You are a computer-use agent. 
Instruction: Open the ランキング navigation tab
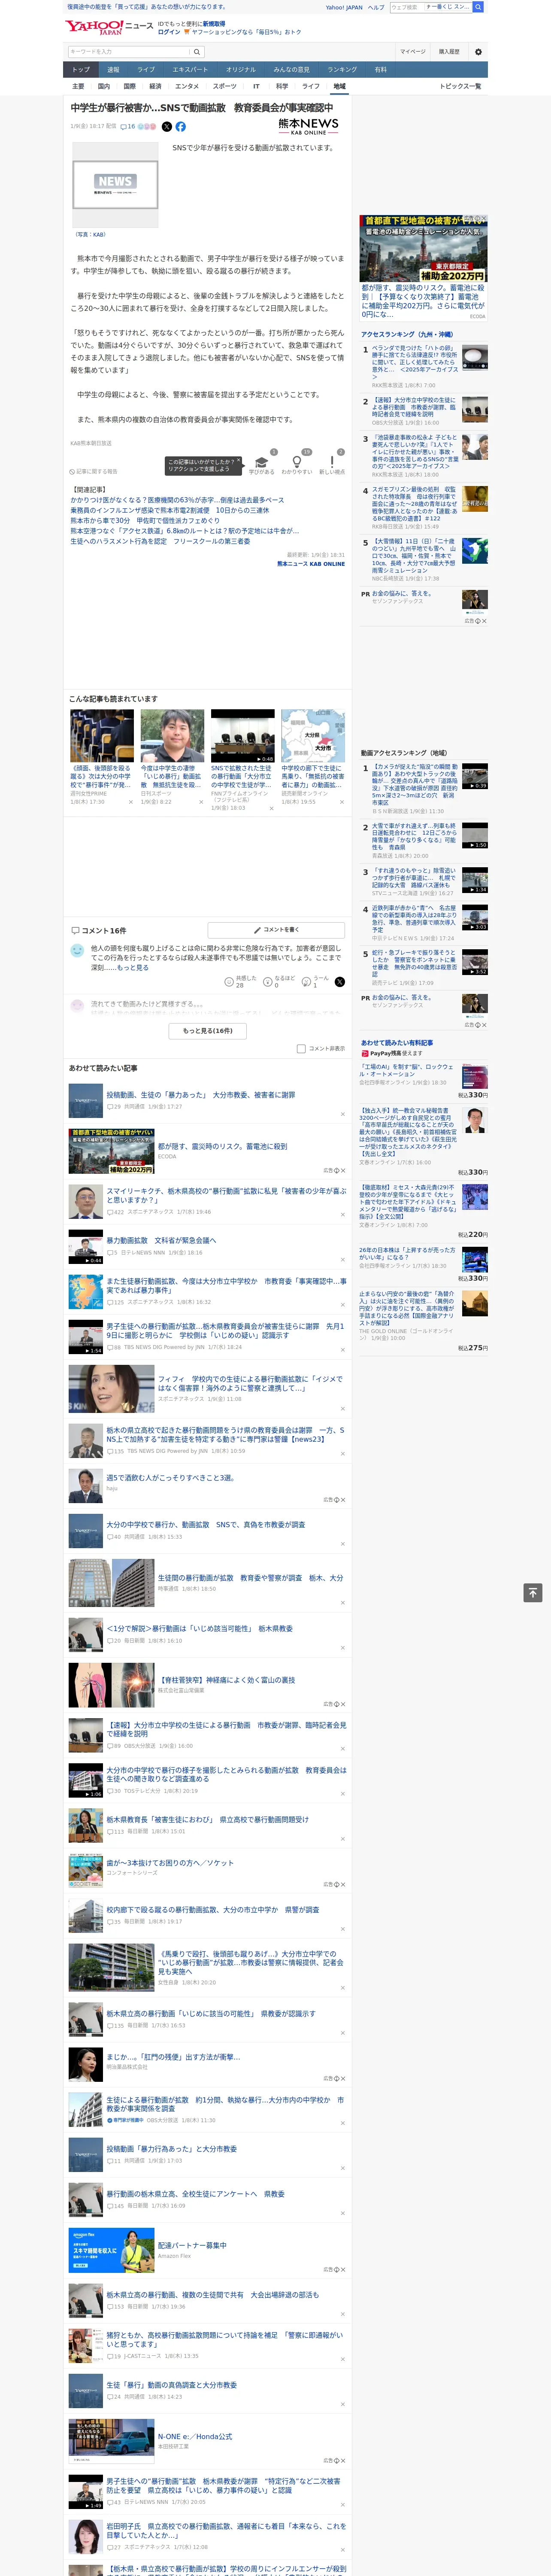click(x=342, y=69)
